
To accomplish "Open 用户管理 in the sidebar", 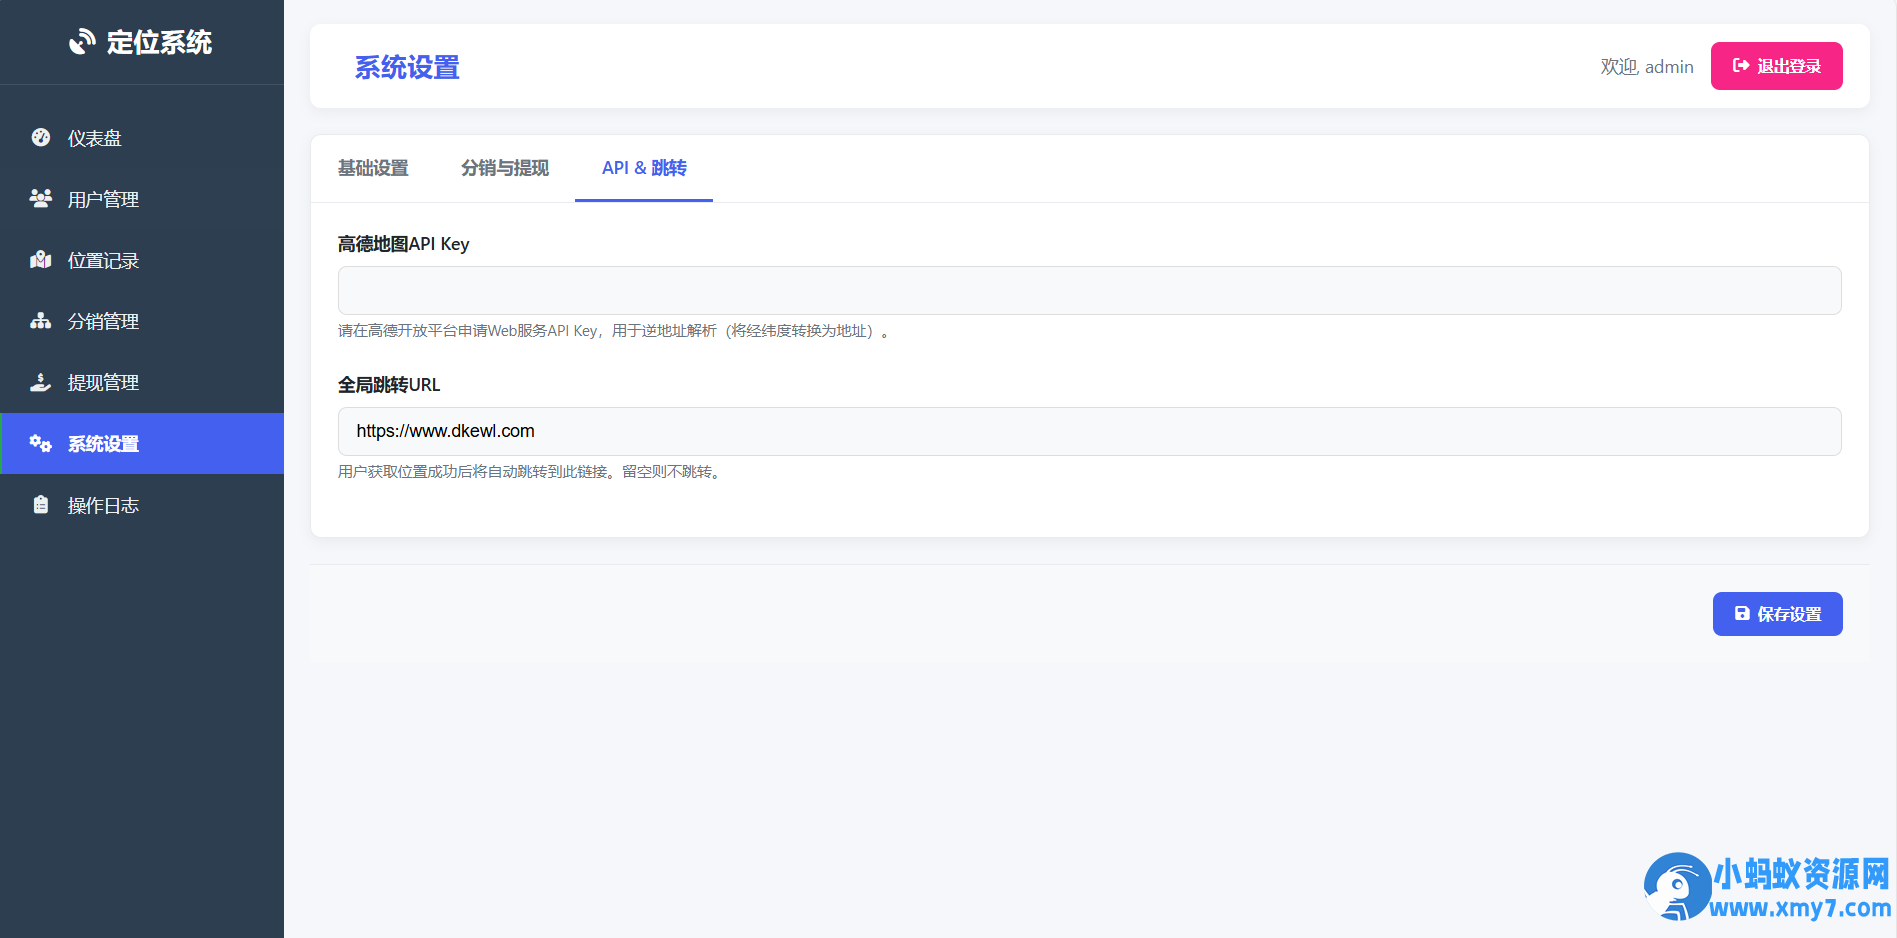I will (x=103, y=199).
